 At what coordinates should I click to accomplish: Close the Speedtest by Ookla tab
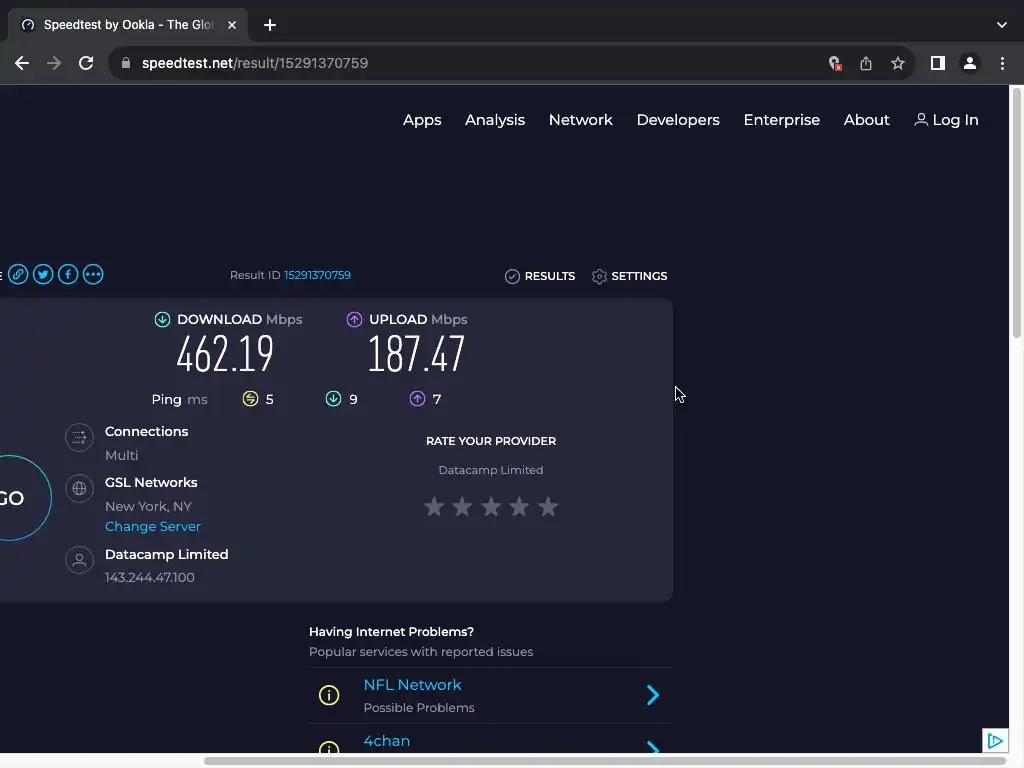(232, 25)
